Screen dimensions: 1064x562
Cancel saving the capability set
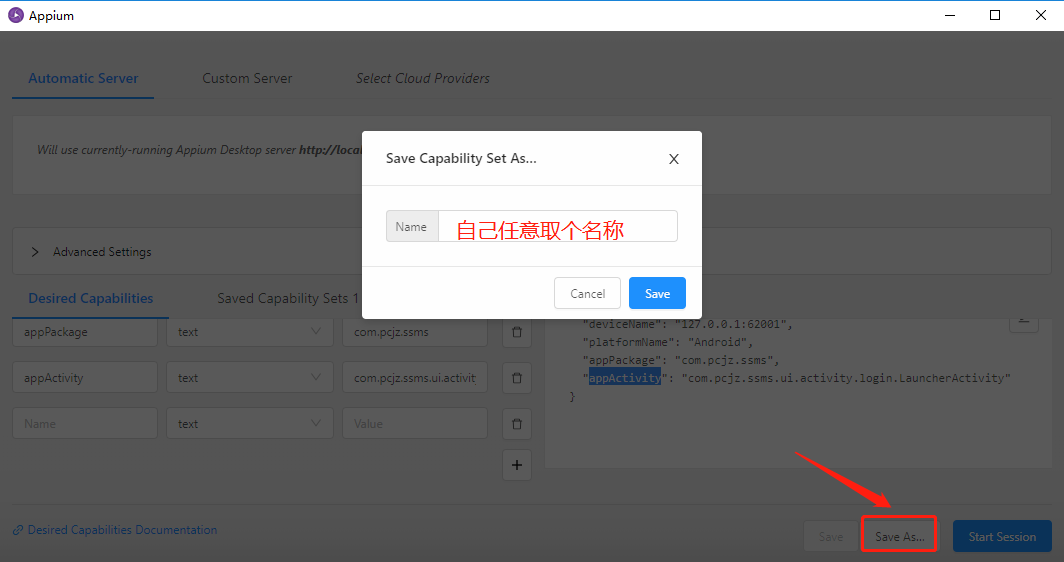tap(587, 293)
